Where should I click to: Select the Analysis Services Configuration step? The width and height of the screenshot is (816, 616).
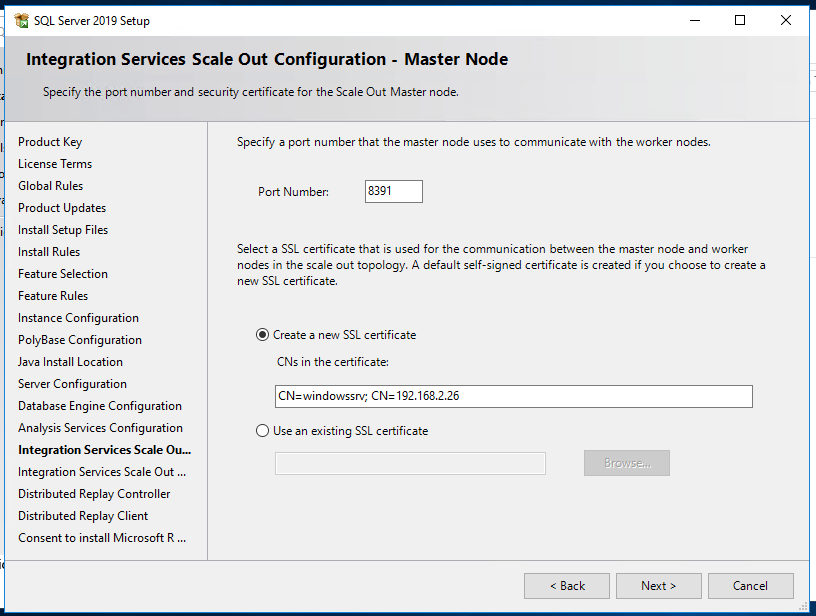point(100,428)
